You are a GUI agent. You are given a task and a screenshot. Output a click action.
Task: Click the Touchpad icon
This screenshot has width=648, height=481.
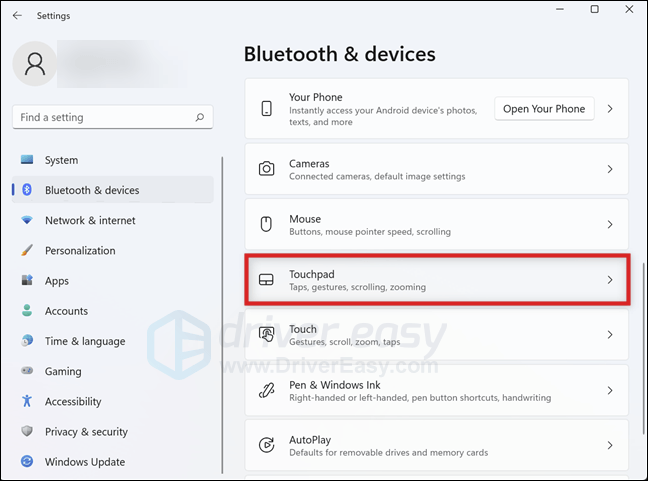[266, 280]
